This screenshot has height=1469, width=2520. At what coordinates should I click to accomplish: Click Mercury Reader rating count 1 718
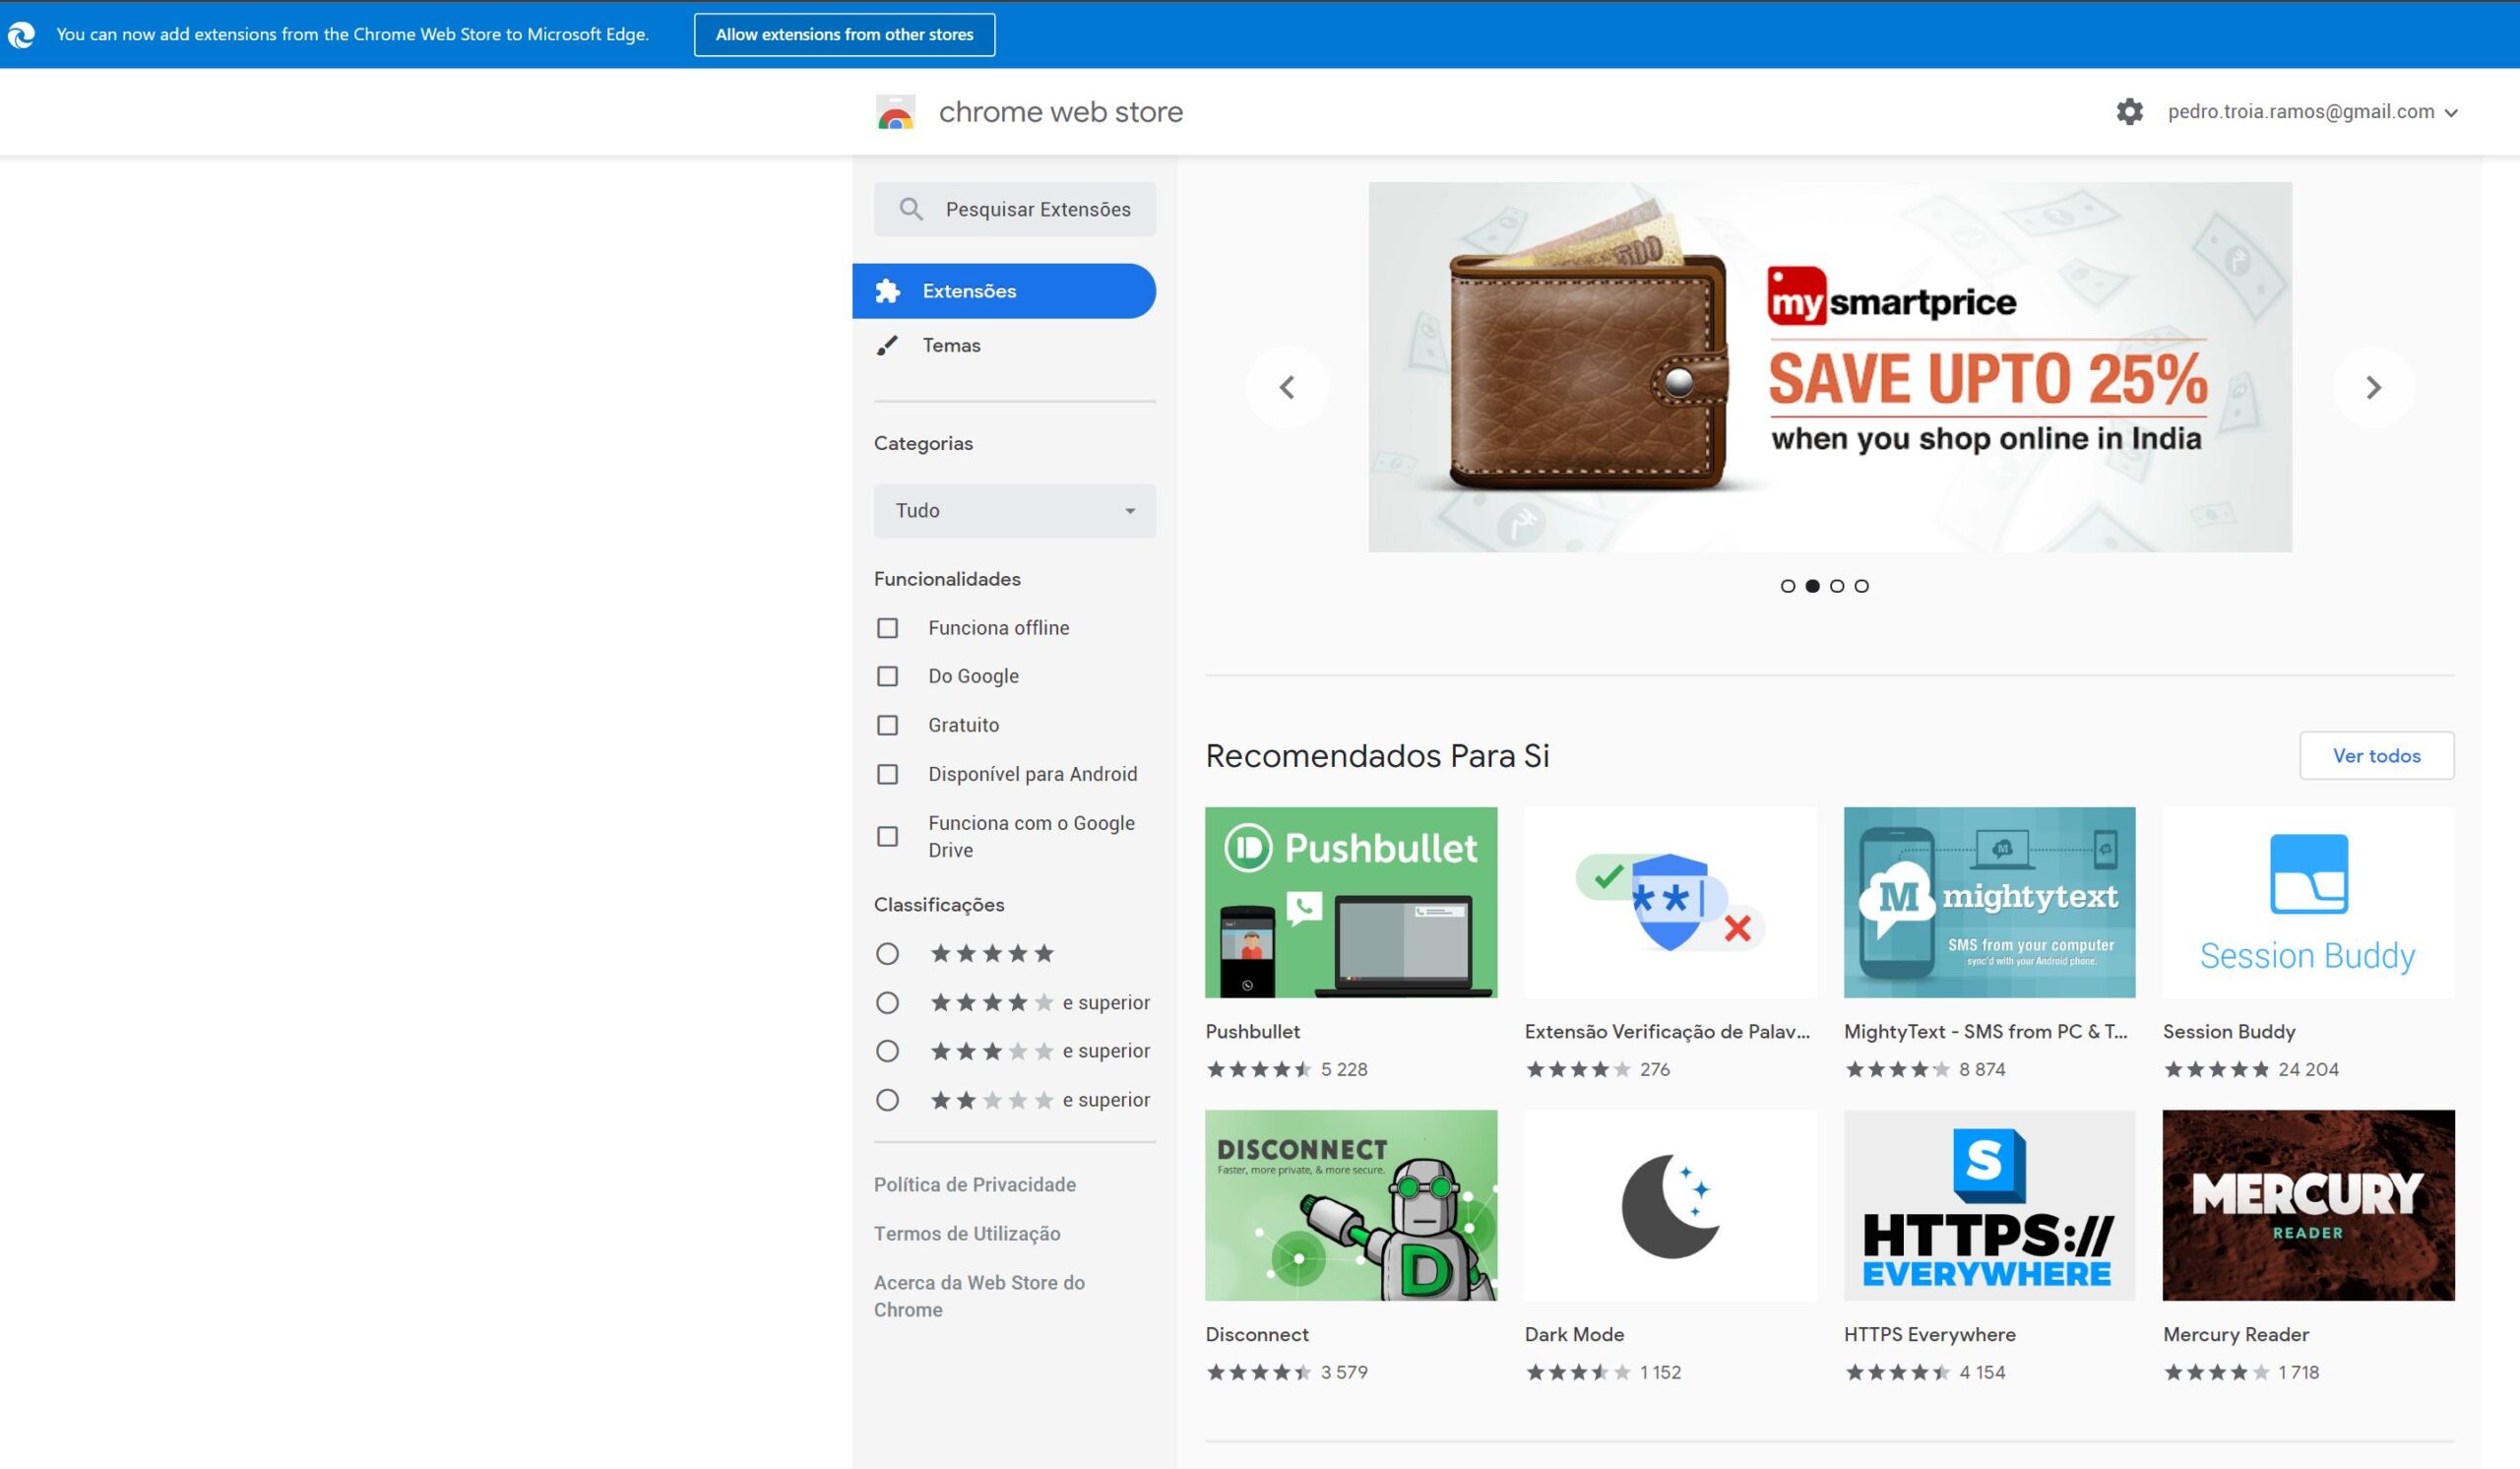(x=2298, y=1372)
